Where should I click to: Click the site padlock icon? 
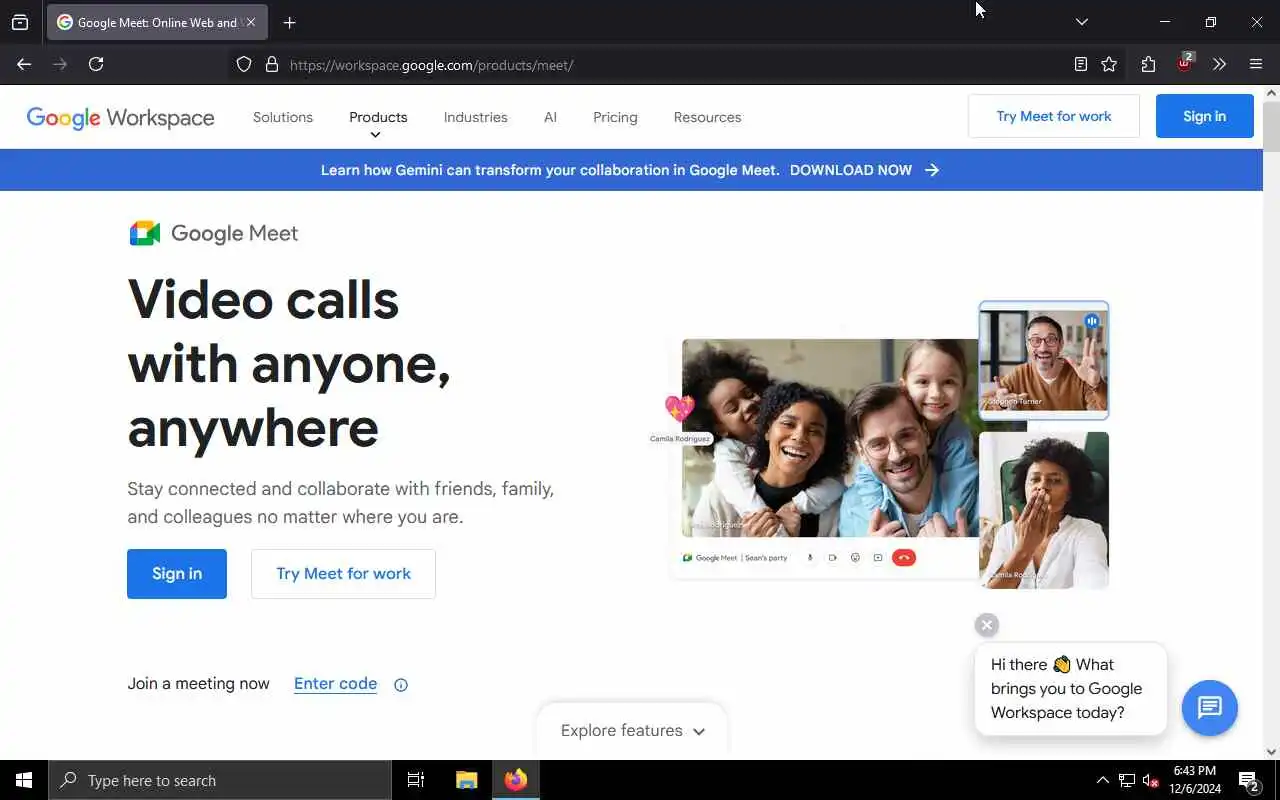271,65
